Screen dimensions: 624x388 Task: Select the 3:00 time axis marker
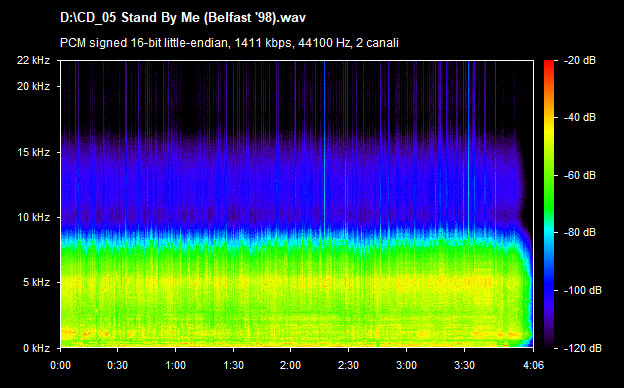click(x=406, y=365)
